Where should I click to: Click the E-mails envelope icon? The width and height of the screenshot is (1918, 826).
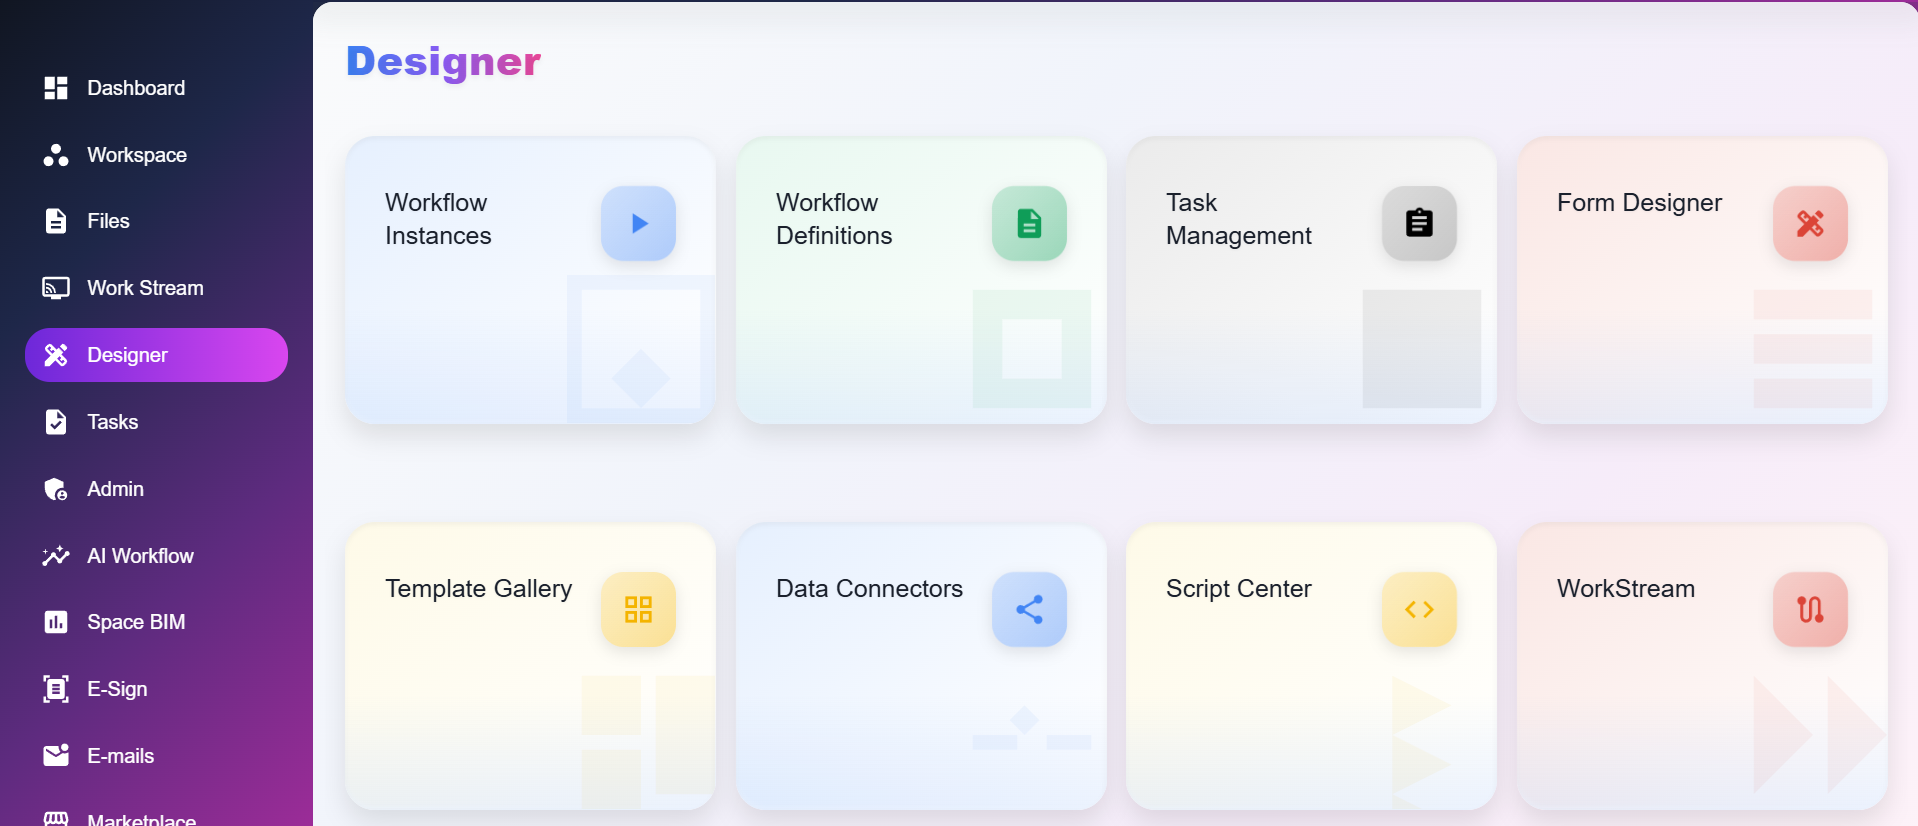pyautogui.click(x=56, y=755)
